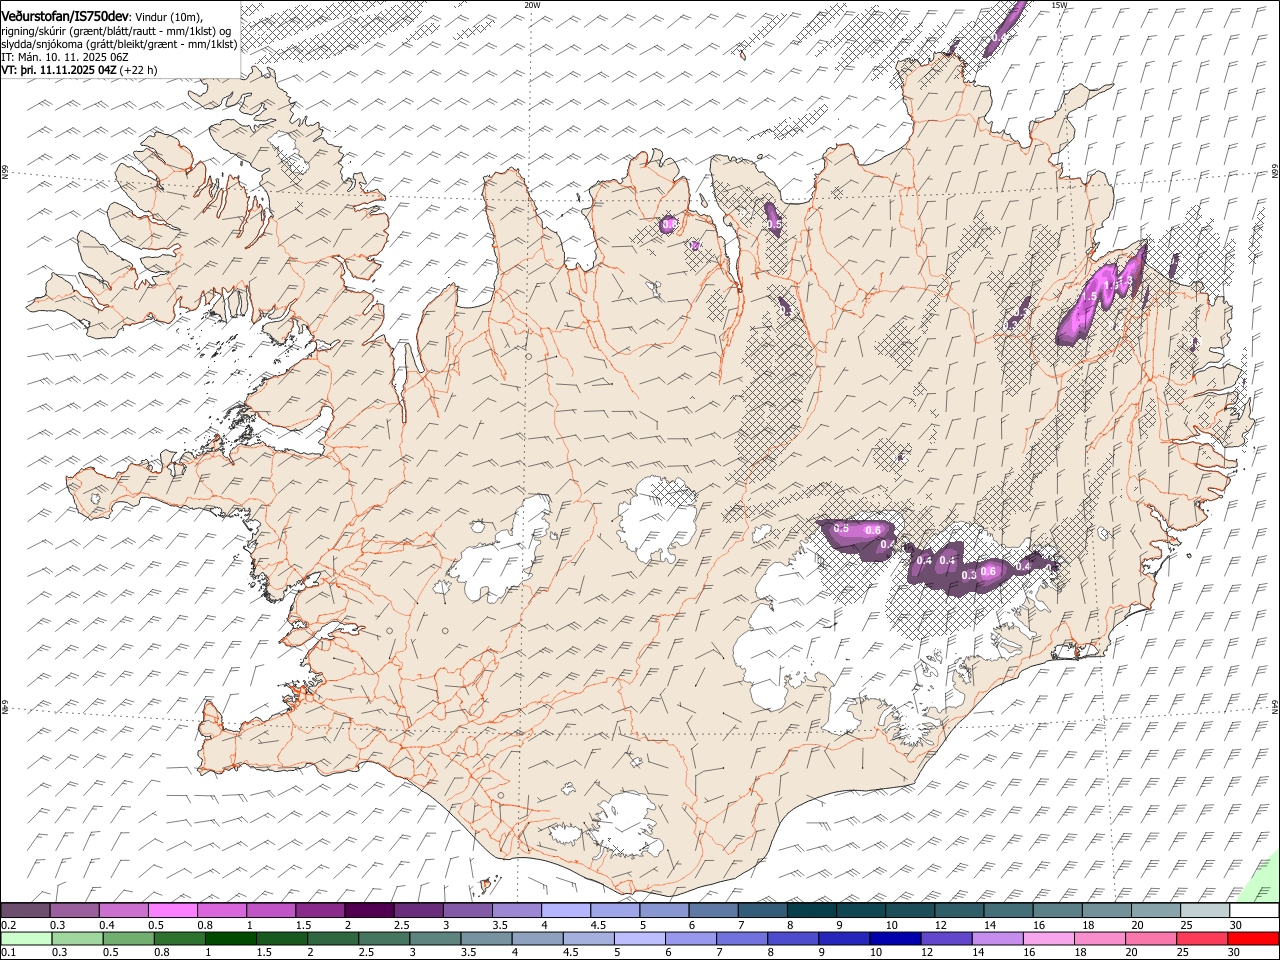Click the 15W longitude label

click(1059, 5)
